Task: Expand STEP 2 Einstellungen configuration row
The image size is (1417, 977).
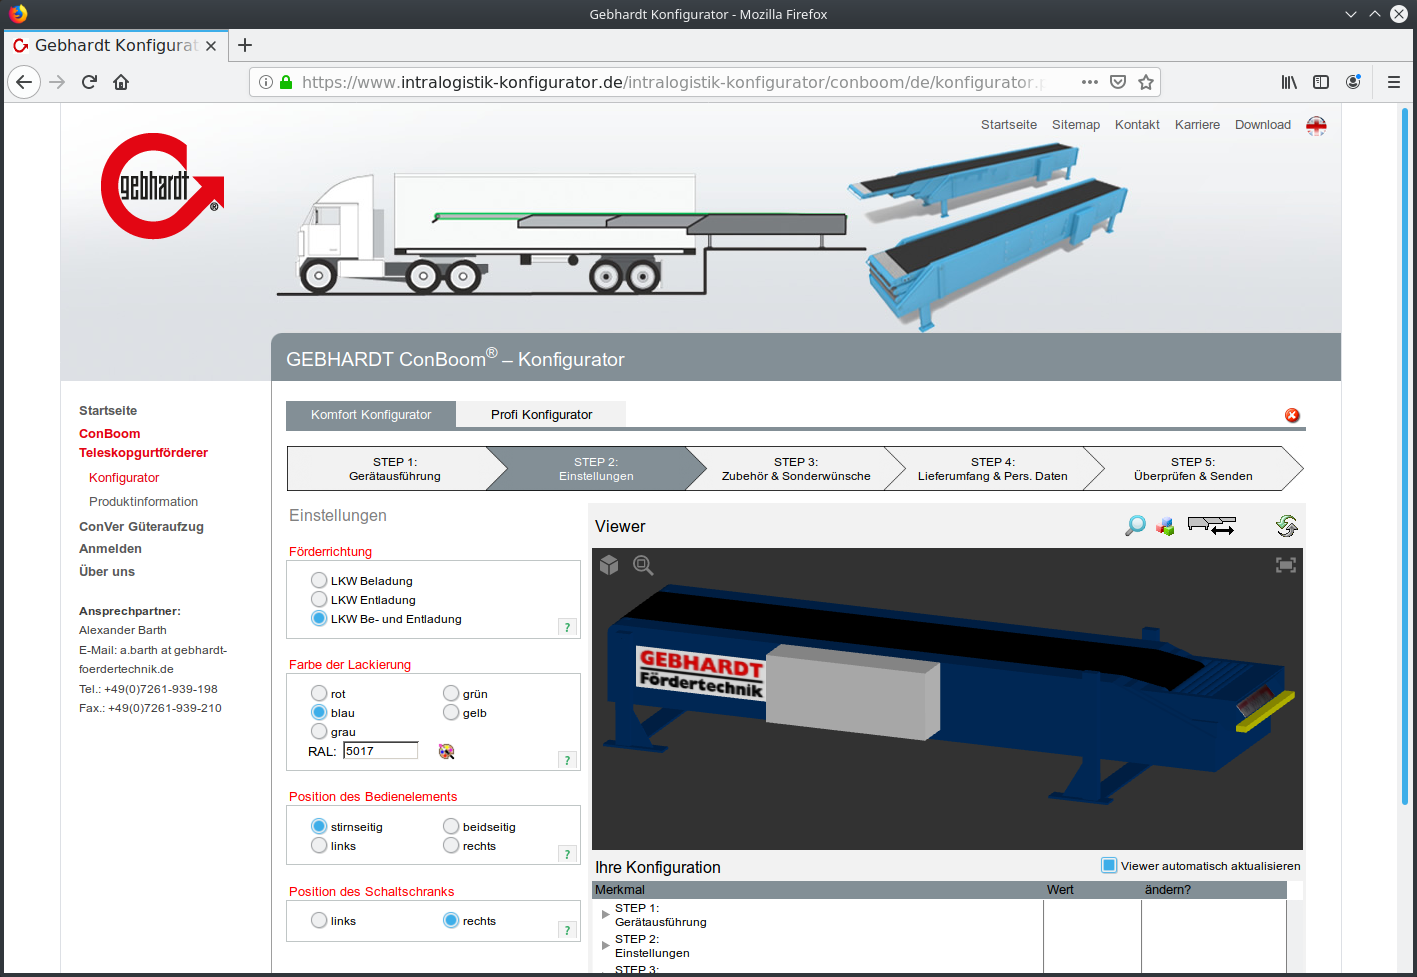Action: coord(606,945)
